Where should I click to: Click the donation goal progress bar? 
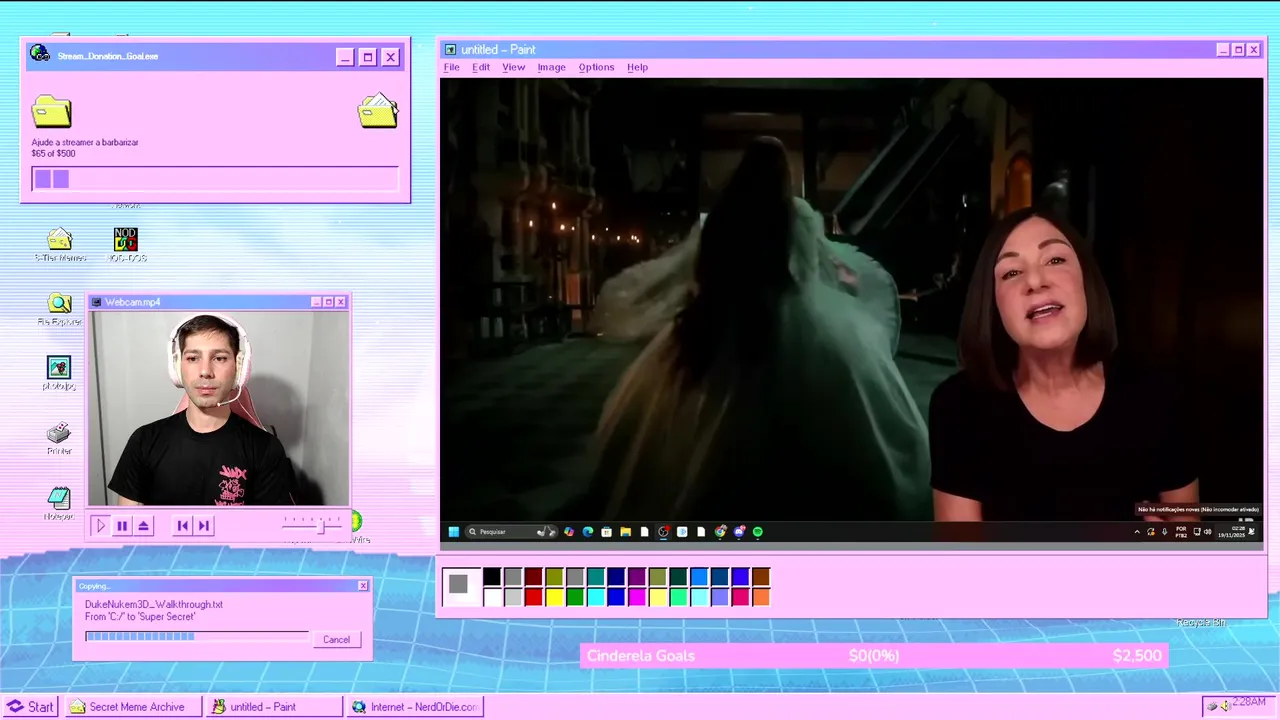[x=215, y=179]
